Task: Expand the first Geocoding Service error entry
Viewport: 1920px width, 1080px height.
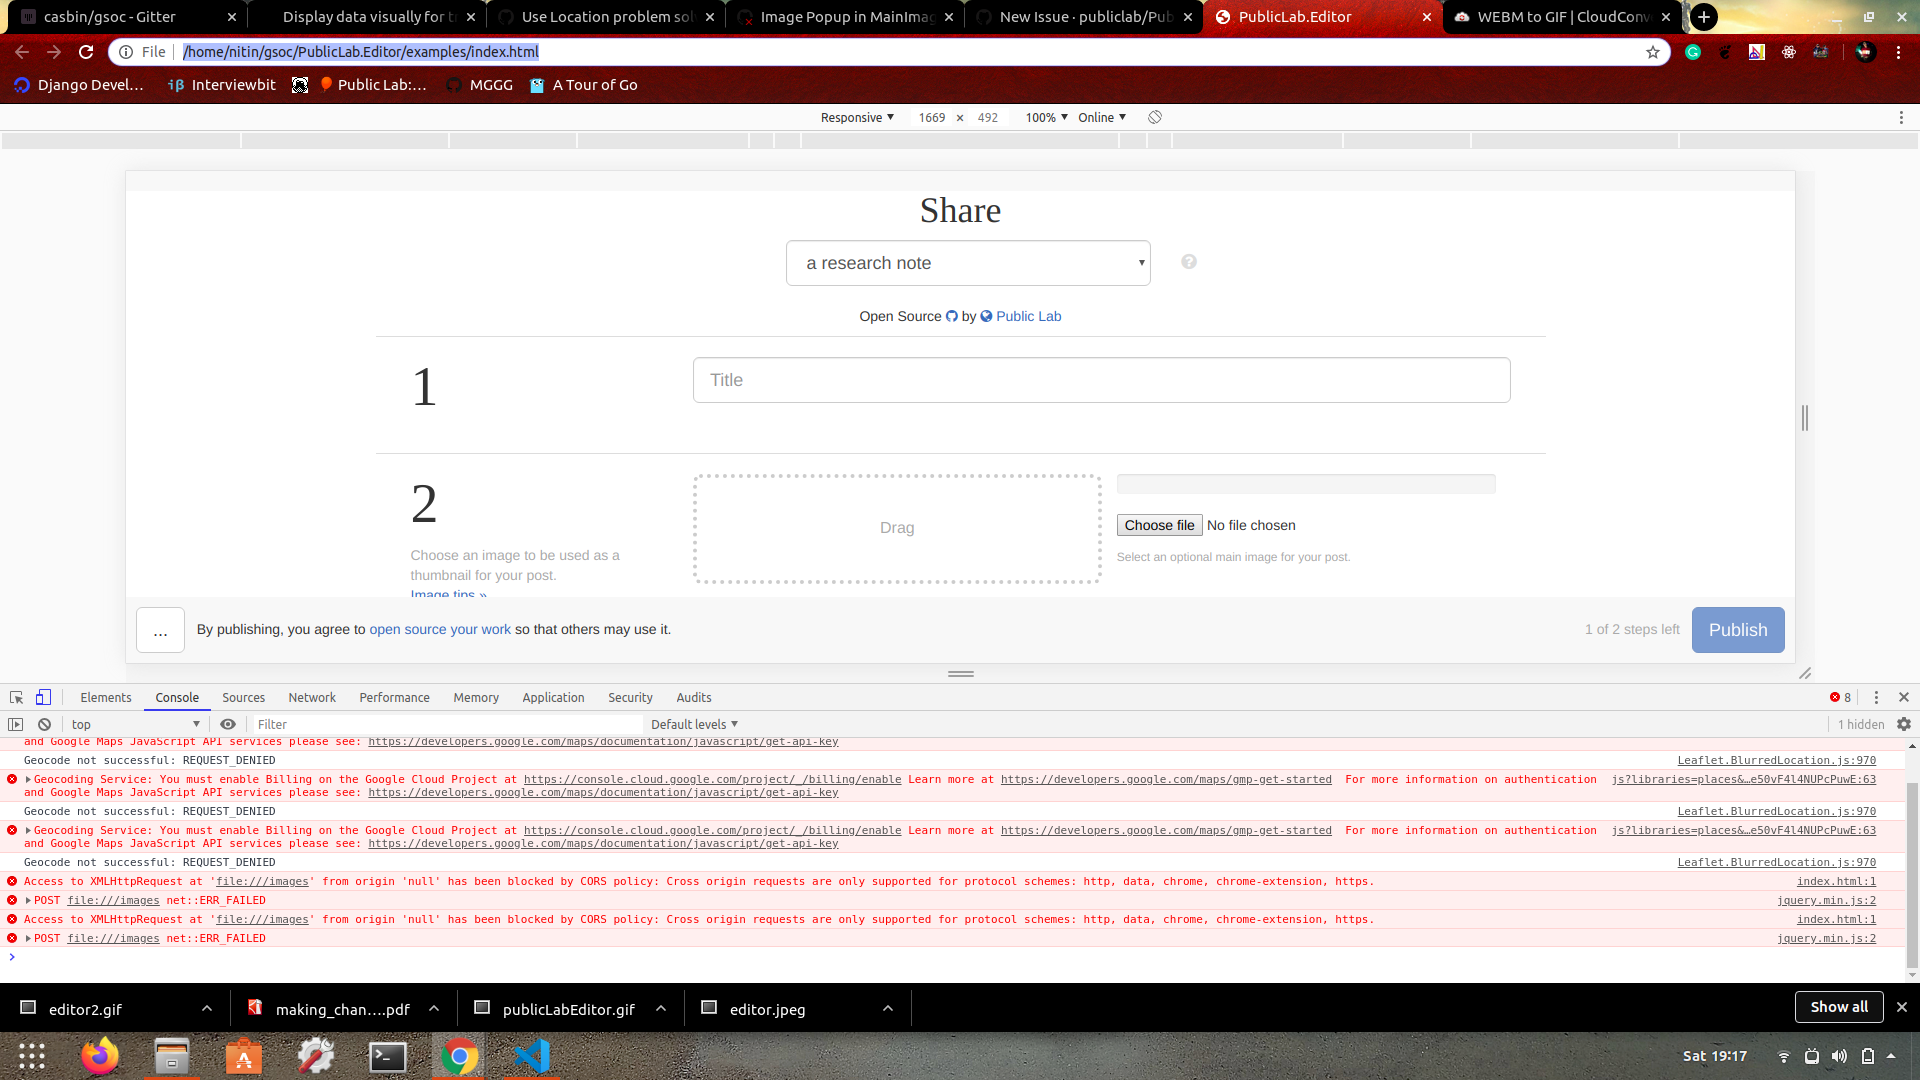Action: click(27, 779)
